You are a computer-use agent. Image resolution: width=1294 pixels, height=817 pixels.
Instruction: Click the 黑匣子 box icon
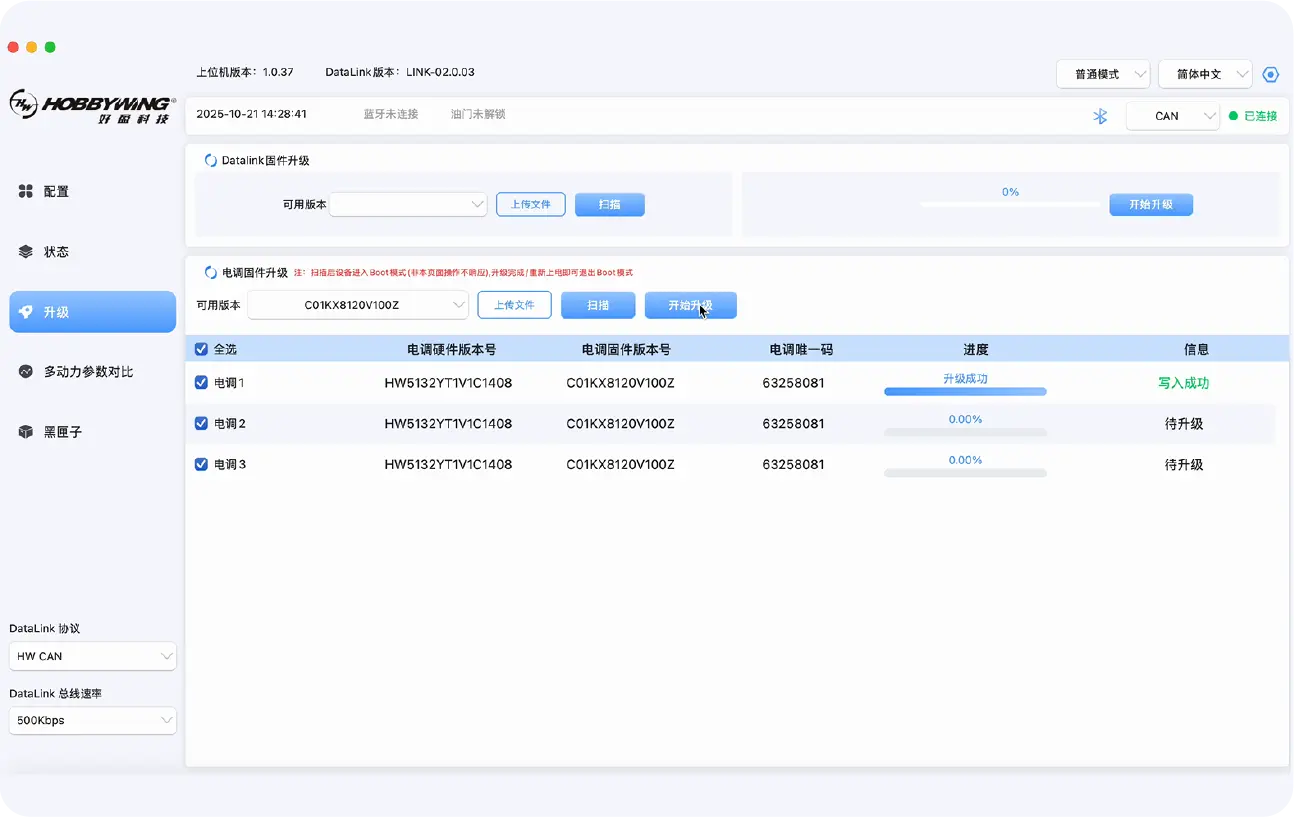tap(26, 432)
